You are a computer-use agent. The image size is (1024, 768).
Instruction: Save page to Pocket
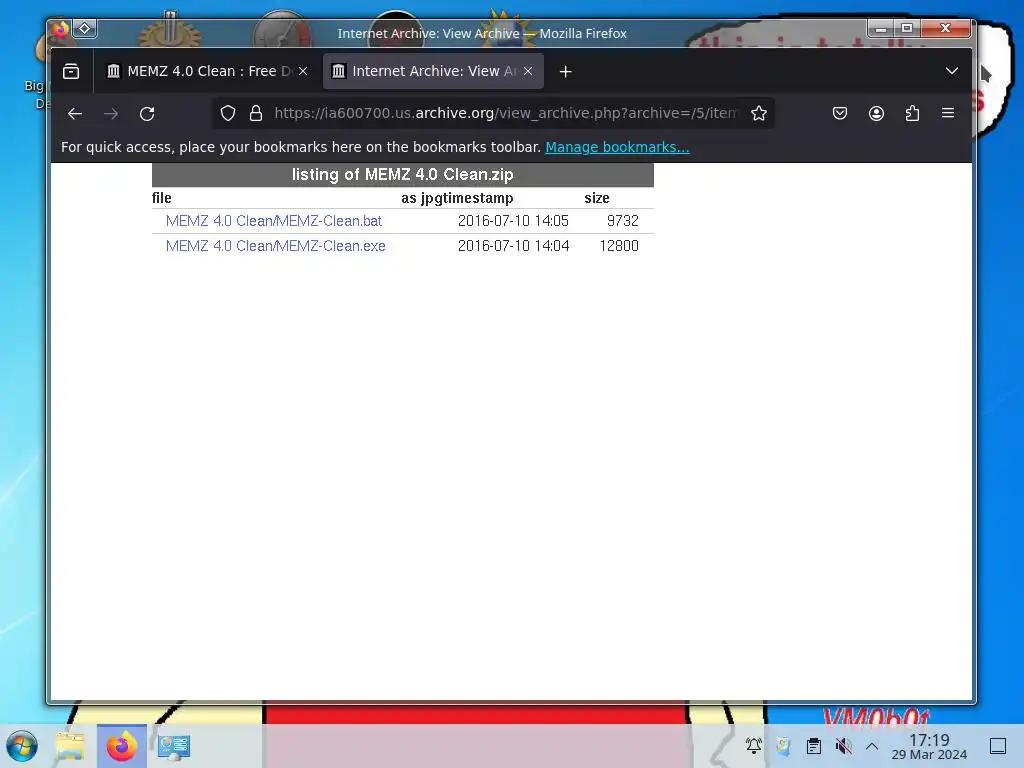pyautogui.click(x=840, y=114)
